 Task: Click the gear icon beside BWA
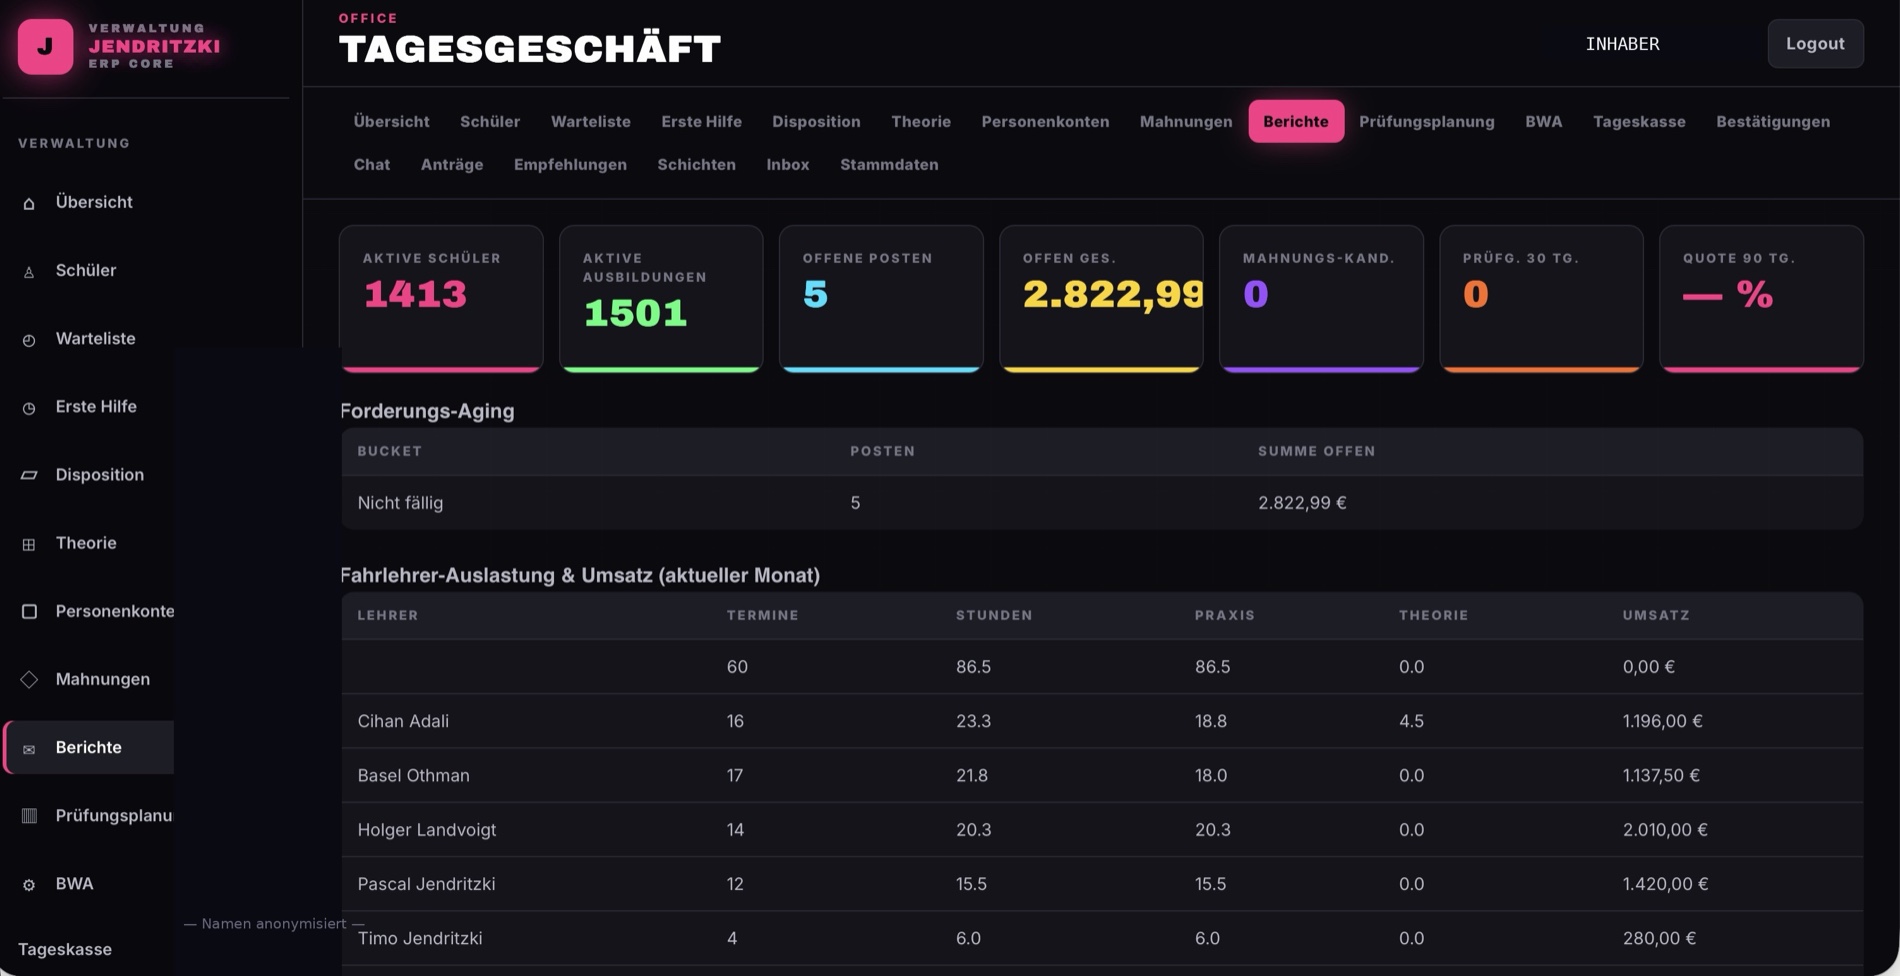[29, 885]
